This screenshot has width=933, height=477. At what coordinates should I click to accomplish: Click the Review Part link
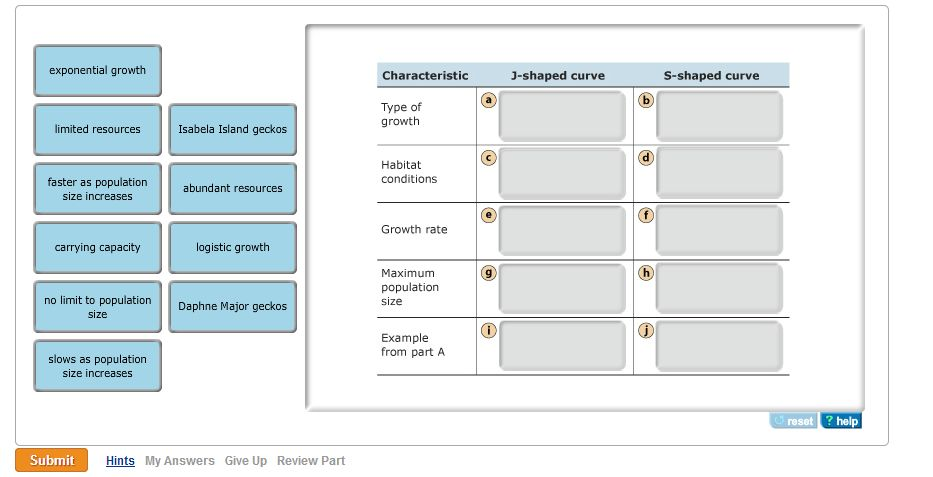point(311,461)
